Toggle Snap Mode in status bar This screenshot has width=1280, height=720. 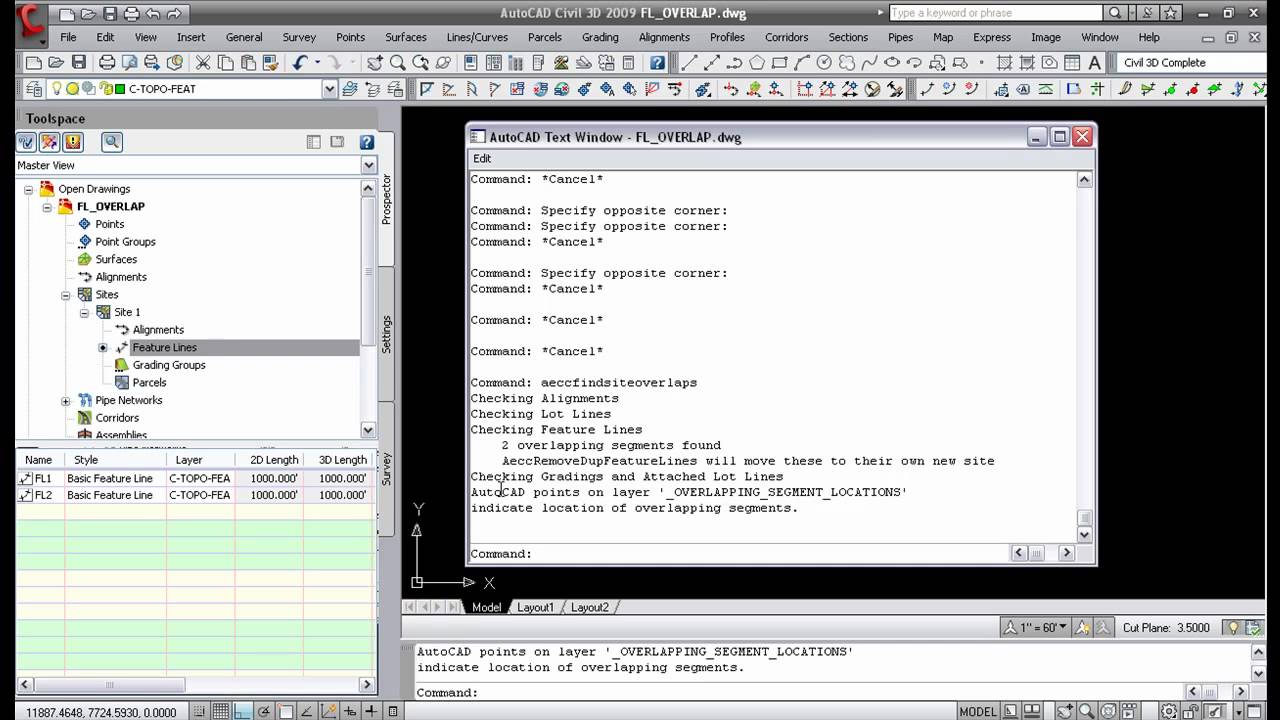pos(197,711)
